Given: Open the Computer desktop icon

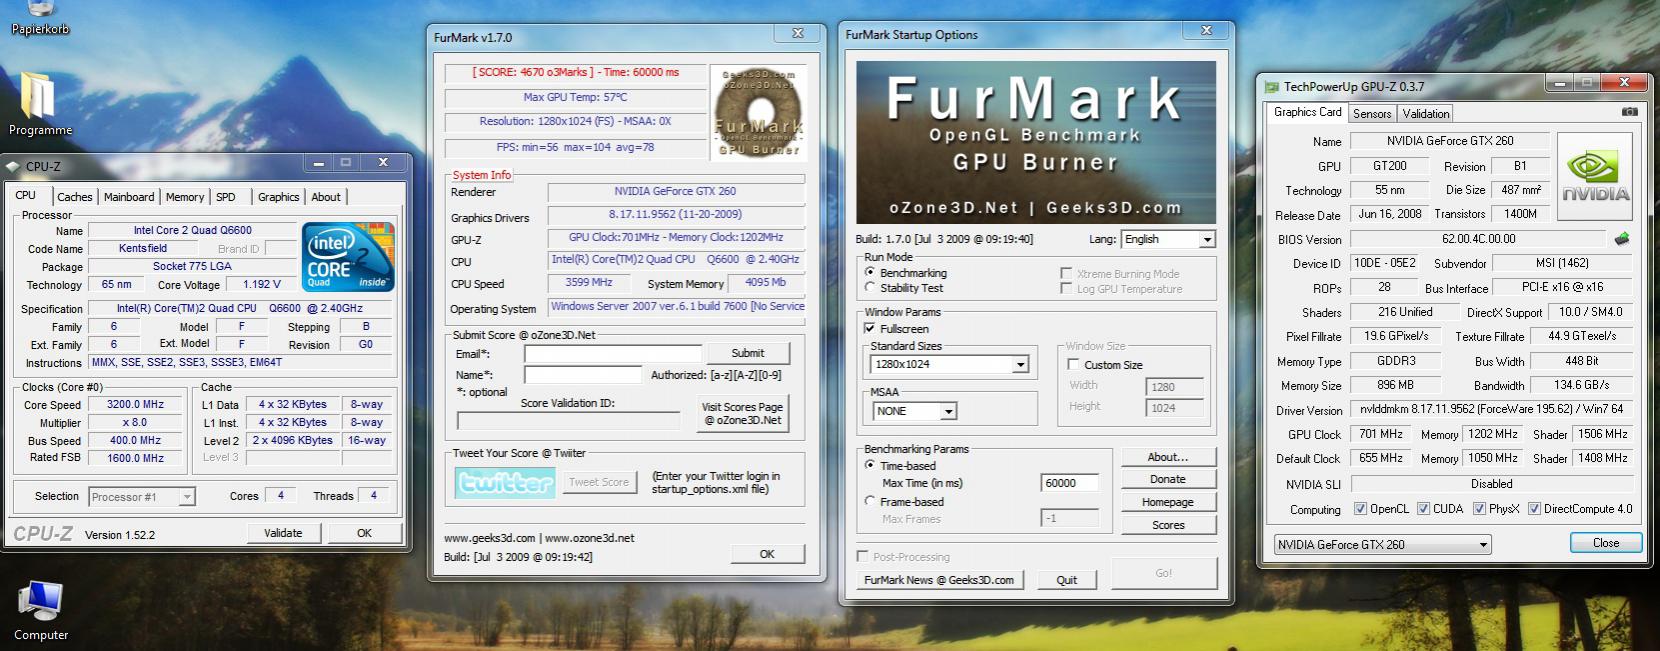Looking at the screenshot, I should pyautogui.click(x=41, y=610).
